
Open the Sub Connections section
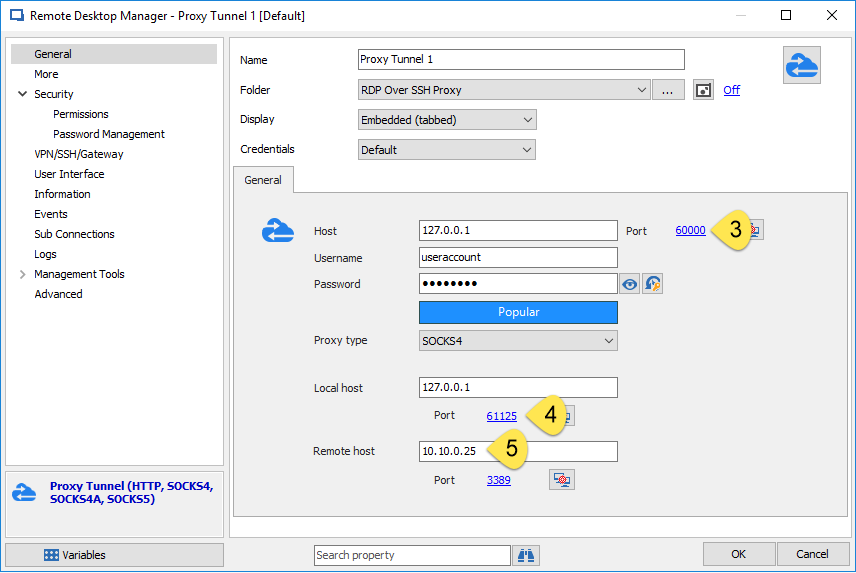[x=74, y=234]
